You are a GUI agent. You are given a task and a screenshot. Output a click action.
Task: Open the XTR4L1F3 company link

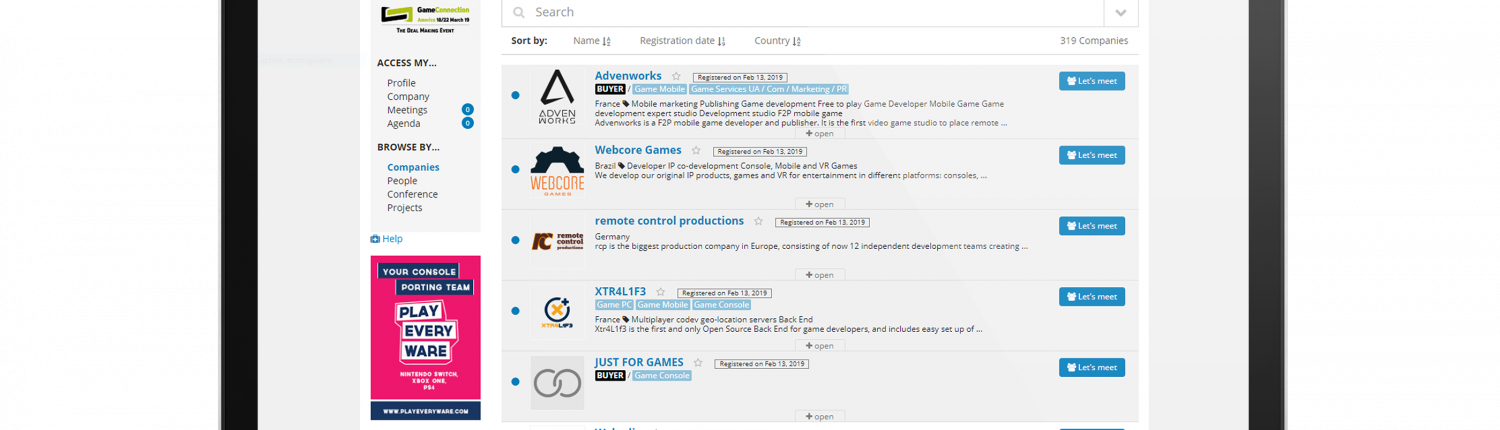pos(620,292)
